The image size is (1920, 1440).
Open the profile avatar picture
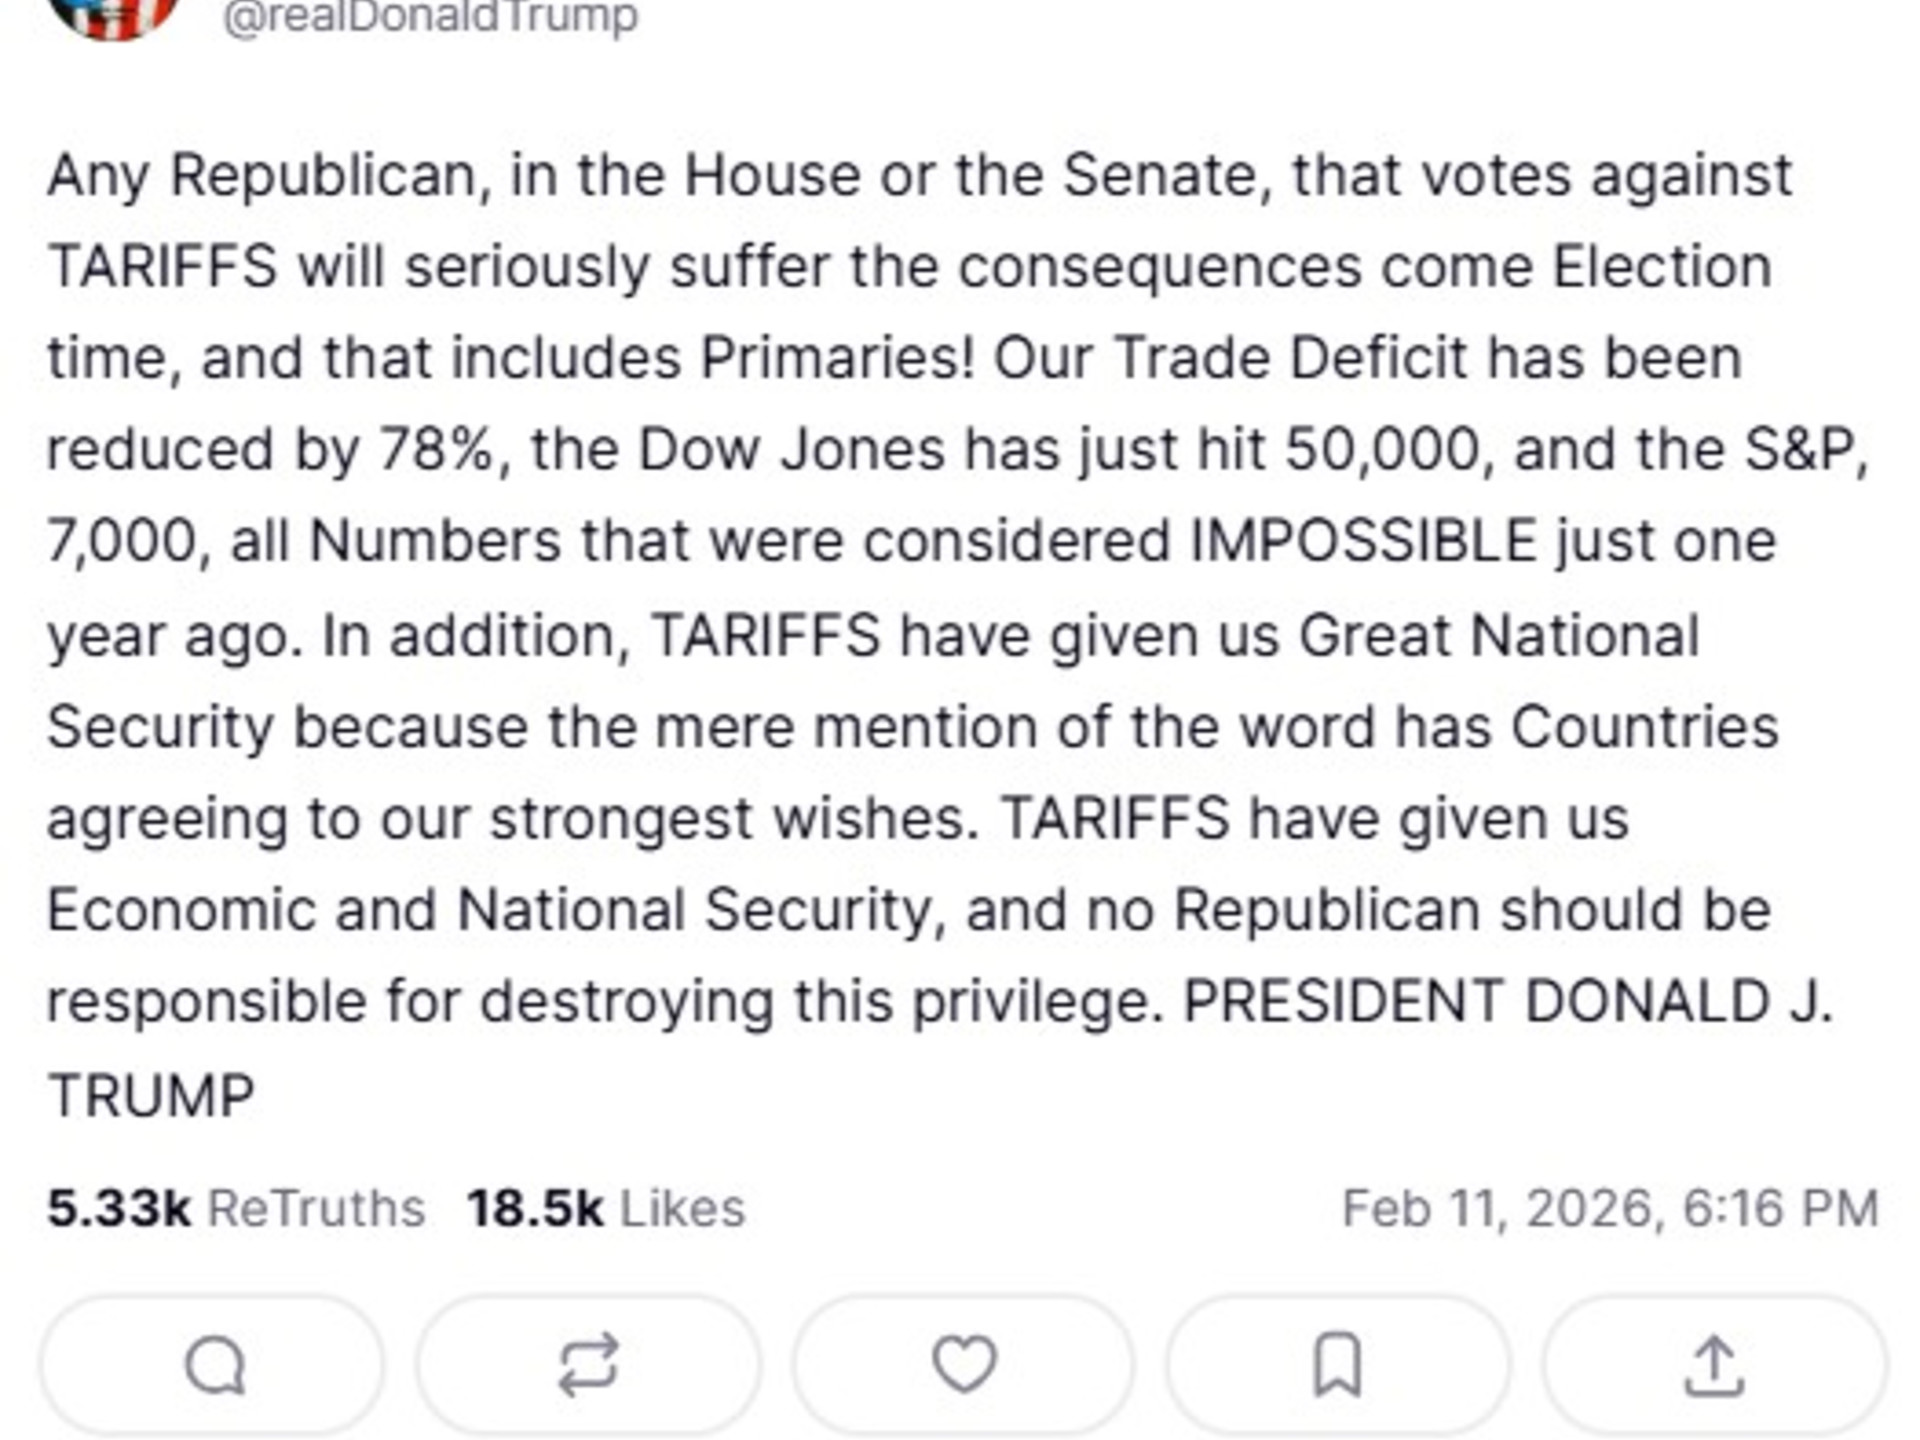112,14
